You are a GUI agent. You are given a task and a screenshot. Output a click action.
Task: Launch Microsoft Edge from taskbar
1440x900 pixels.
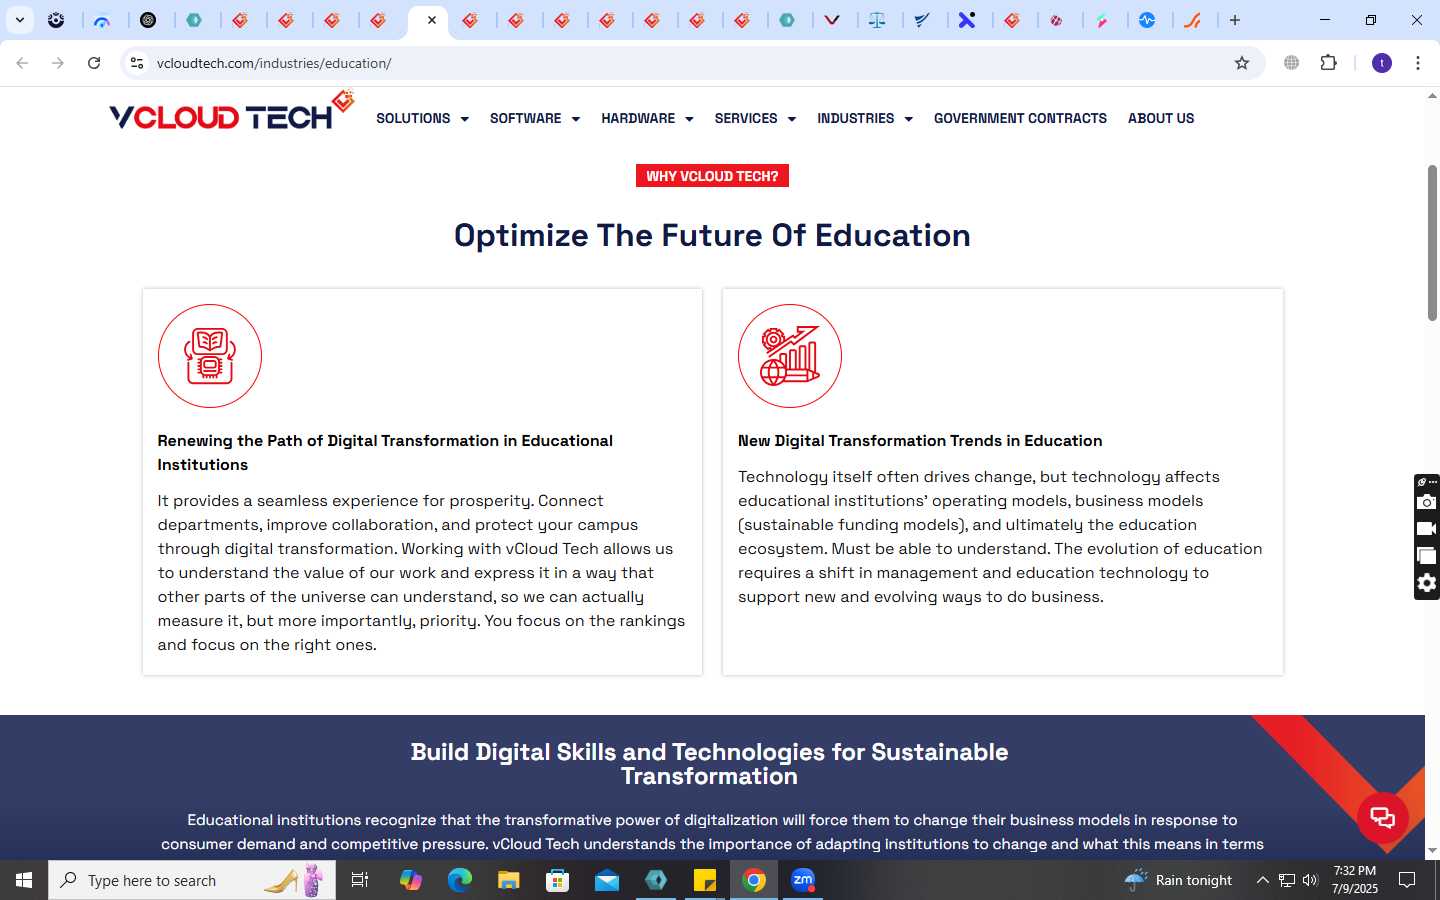tap(459, 880)
